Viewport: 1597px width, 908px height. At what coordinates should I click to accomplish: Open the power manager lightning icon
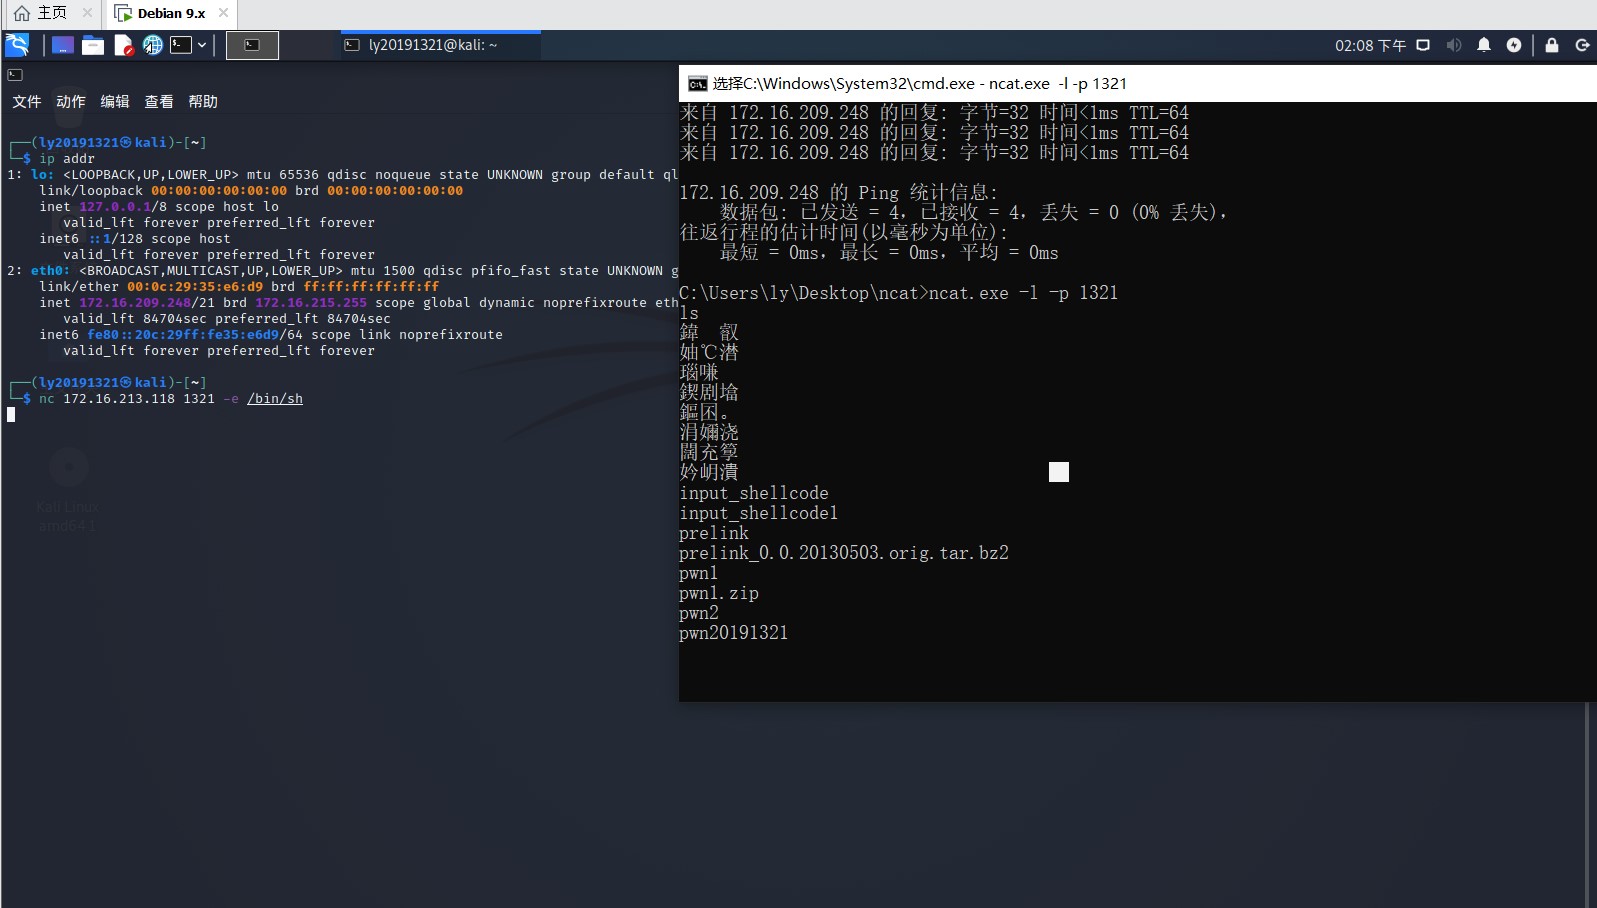point(1514,45)
